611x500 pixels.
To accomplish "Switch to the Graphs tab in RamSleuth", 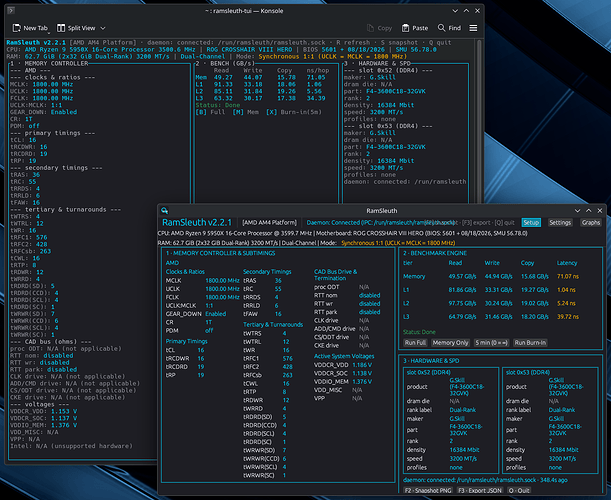I will pyautogui.click(x=591, y=223).
